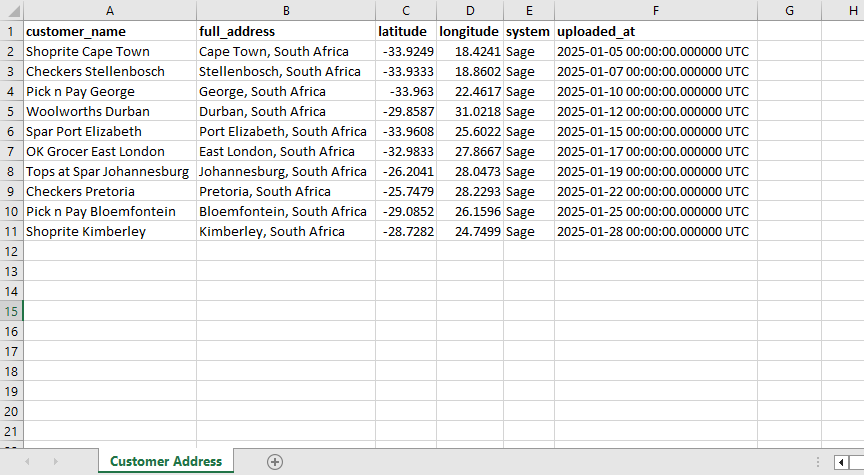The width and height of the screenshot is (864, 475).
Task: Click address Port Elizabeth, South Africa
Action: [x=286, y=131]
